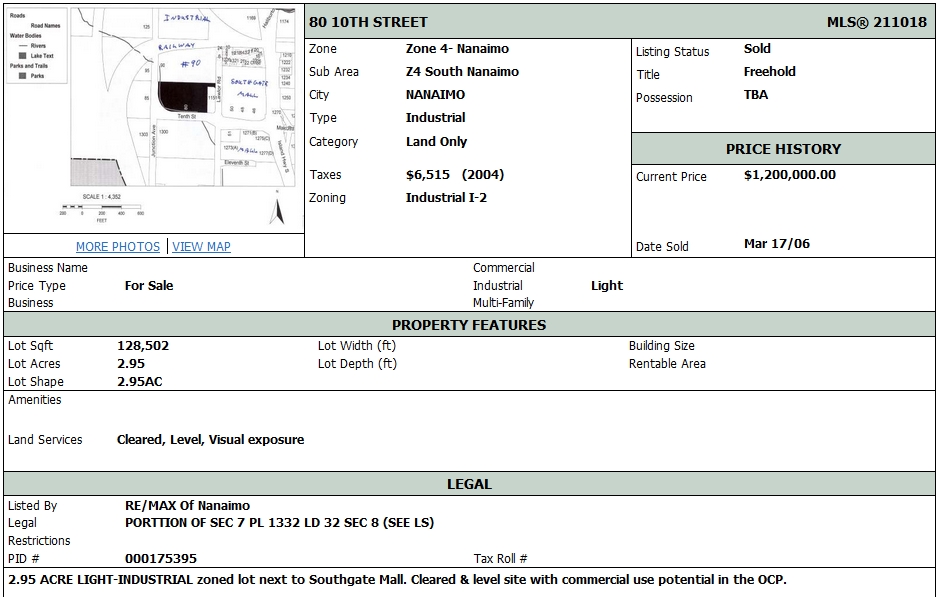Click the Amenities label
This screenshot has width=940, height=597.
click(x=35, y=399)
